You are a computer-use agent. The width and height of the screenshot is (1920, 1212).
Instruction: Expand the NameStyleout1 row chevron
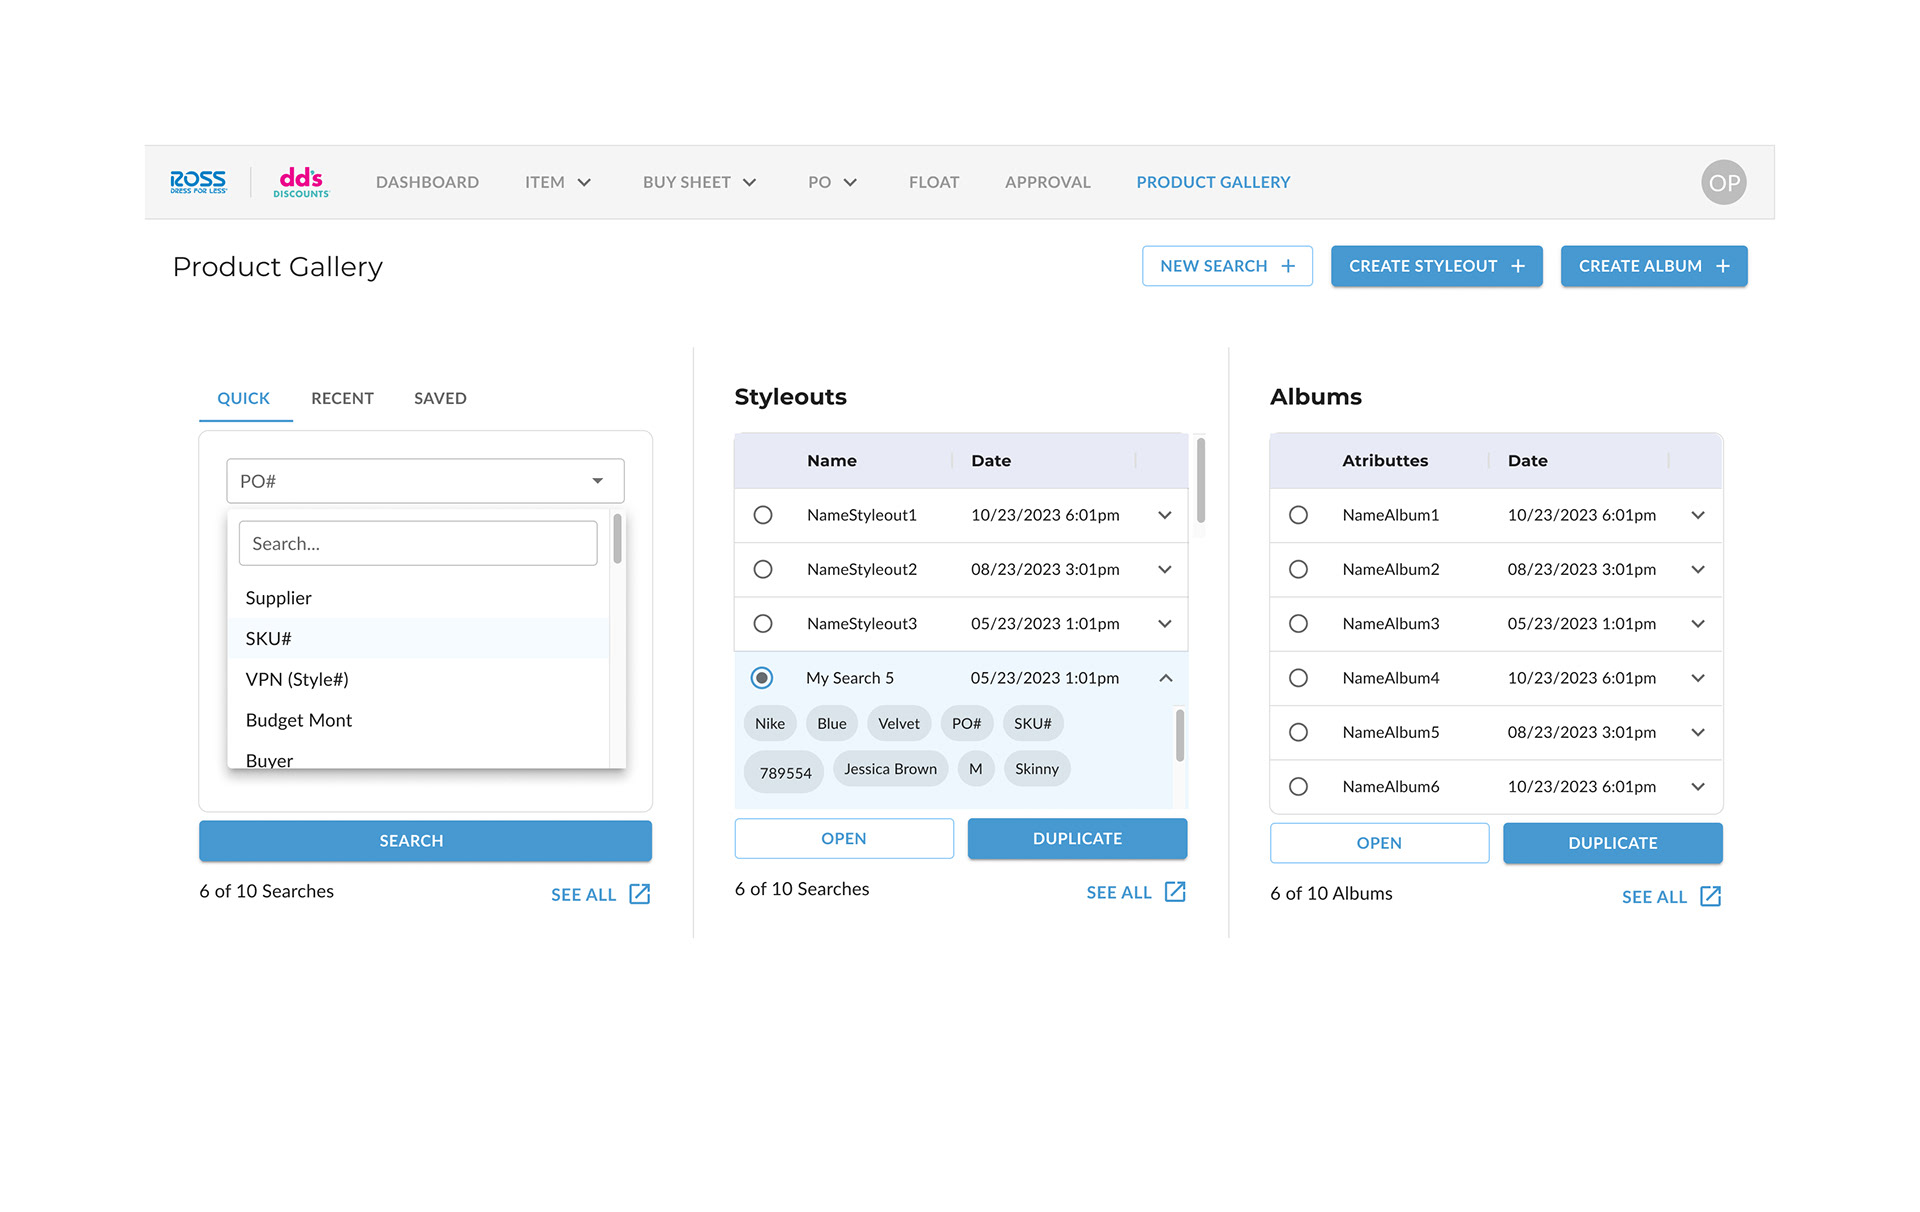1165,515
